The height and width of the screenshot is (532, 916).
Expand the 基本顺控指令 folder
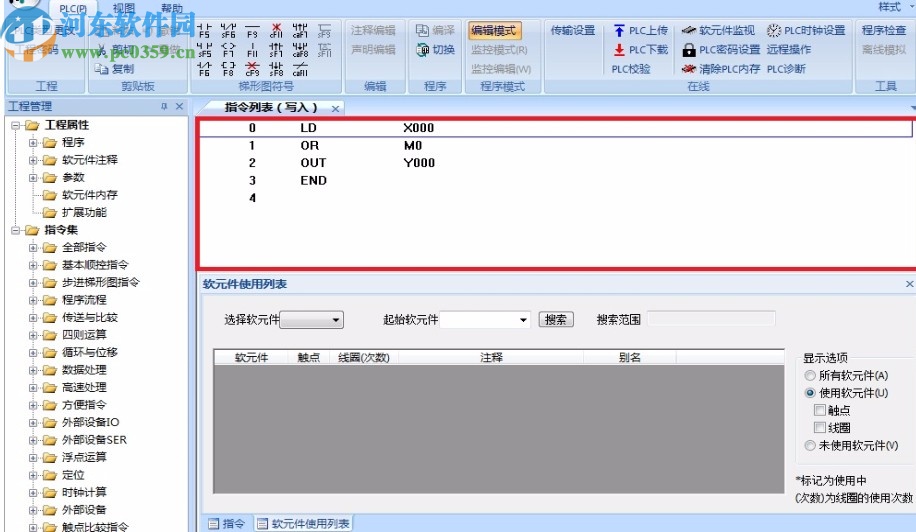point(33,265)
